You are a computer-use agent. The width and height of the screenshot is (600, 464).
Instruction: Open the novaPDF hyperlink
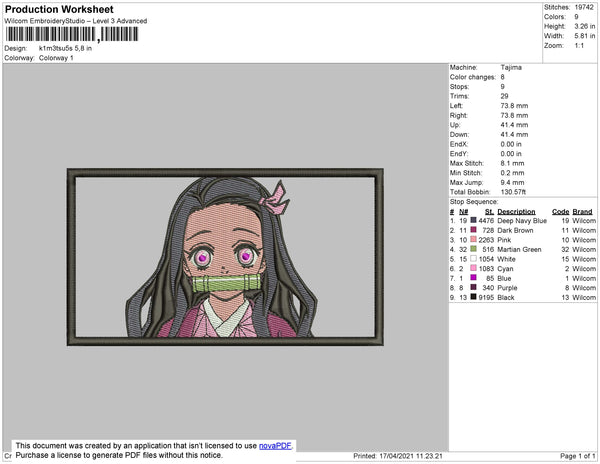(275, 446)
